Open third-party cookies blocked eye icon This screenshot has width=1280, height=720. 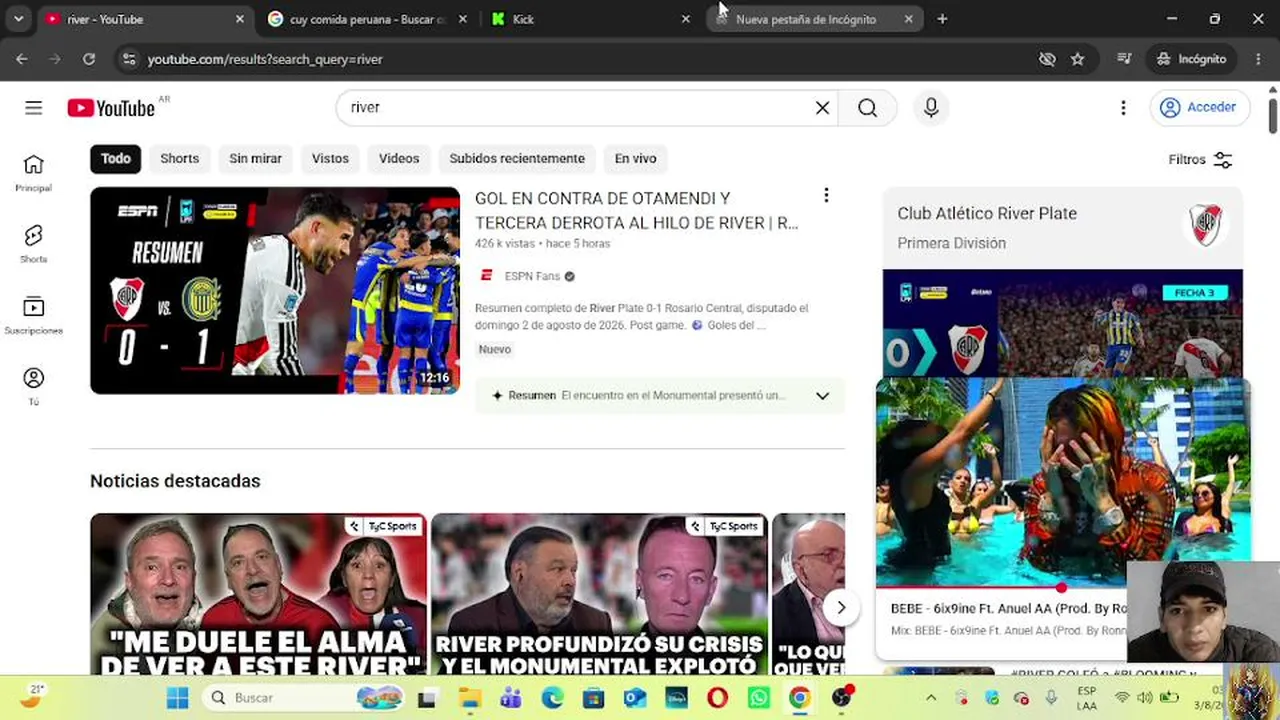[x=1047, y=59]
